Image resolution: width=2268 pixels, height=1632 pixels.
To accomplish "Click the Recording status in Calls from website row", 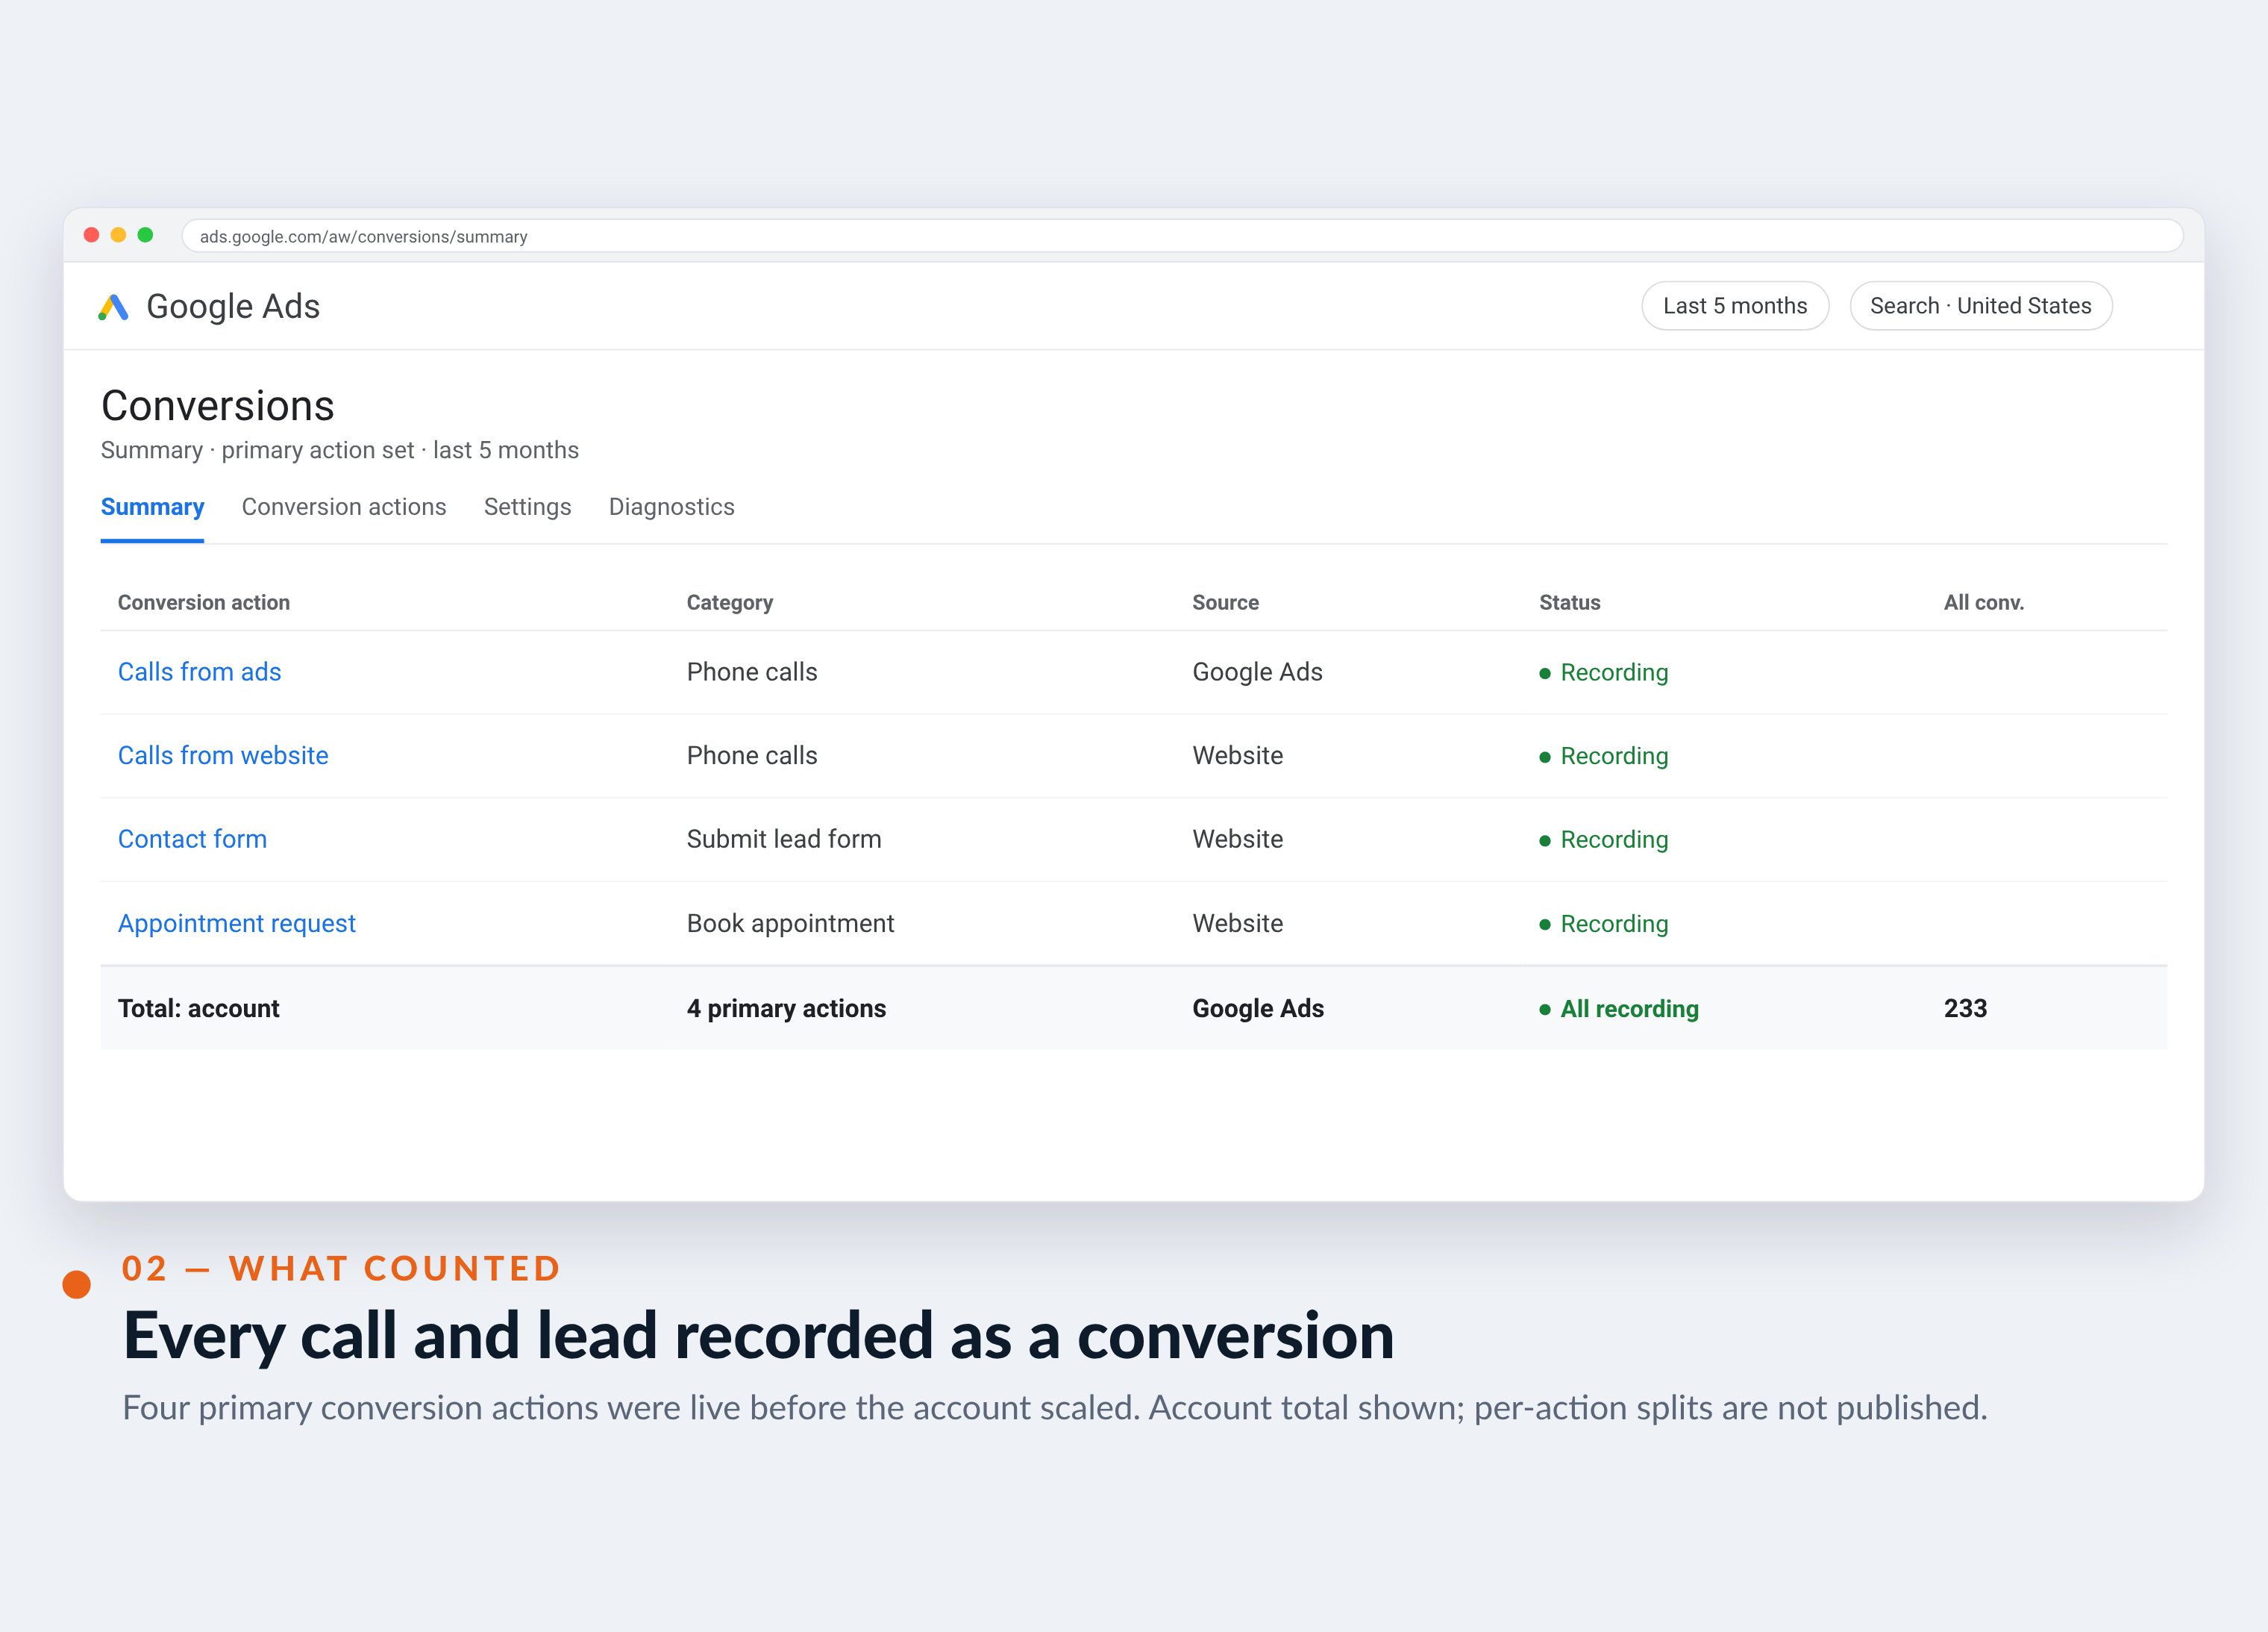I will tap(1603, 756).
